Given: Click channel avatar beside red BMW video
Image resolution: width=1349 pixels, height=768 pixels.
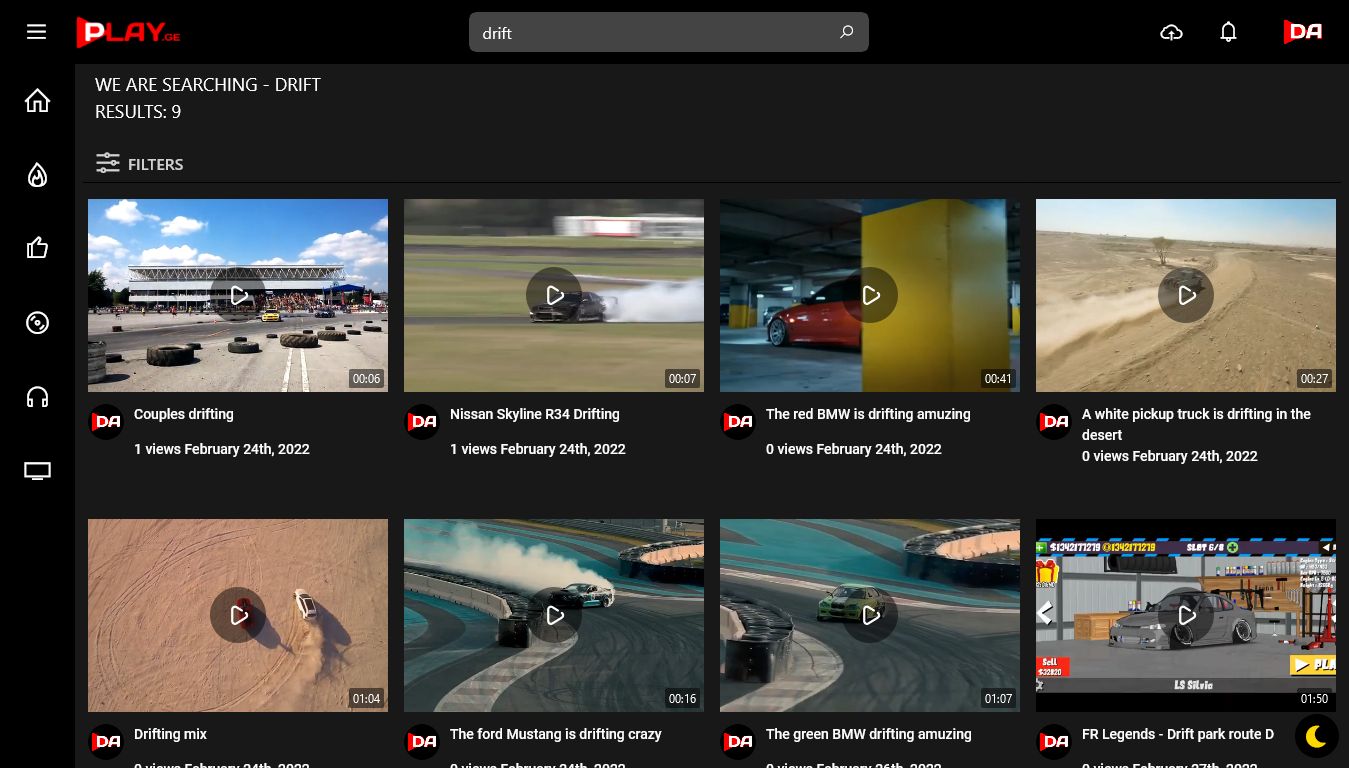Looking at the screenshot, I should point(738,422).
